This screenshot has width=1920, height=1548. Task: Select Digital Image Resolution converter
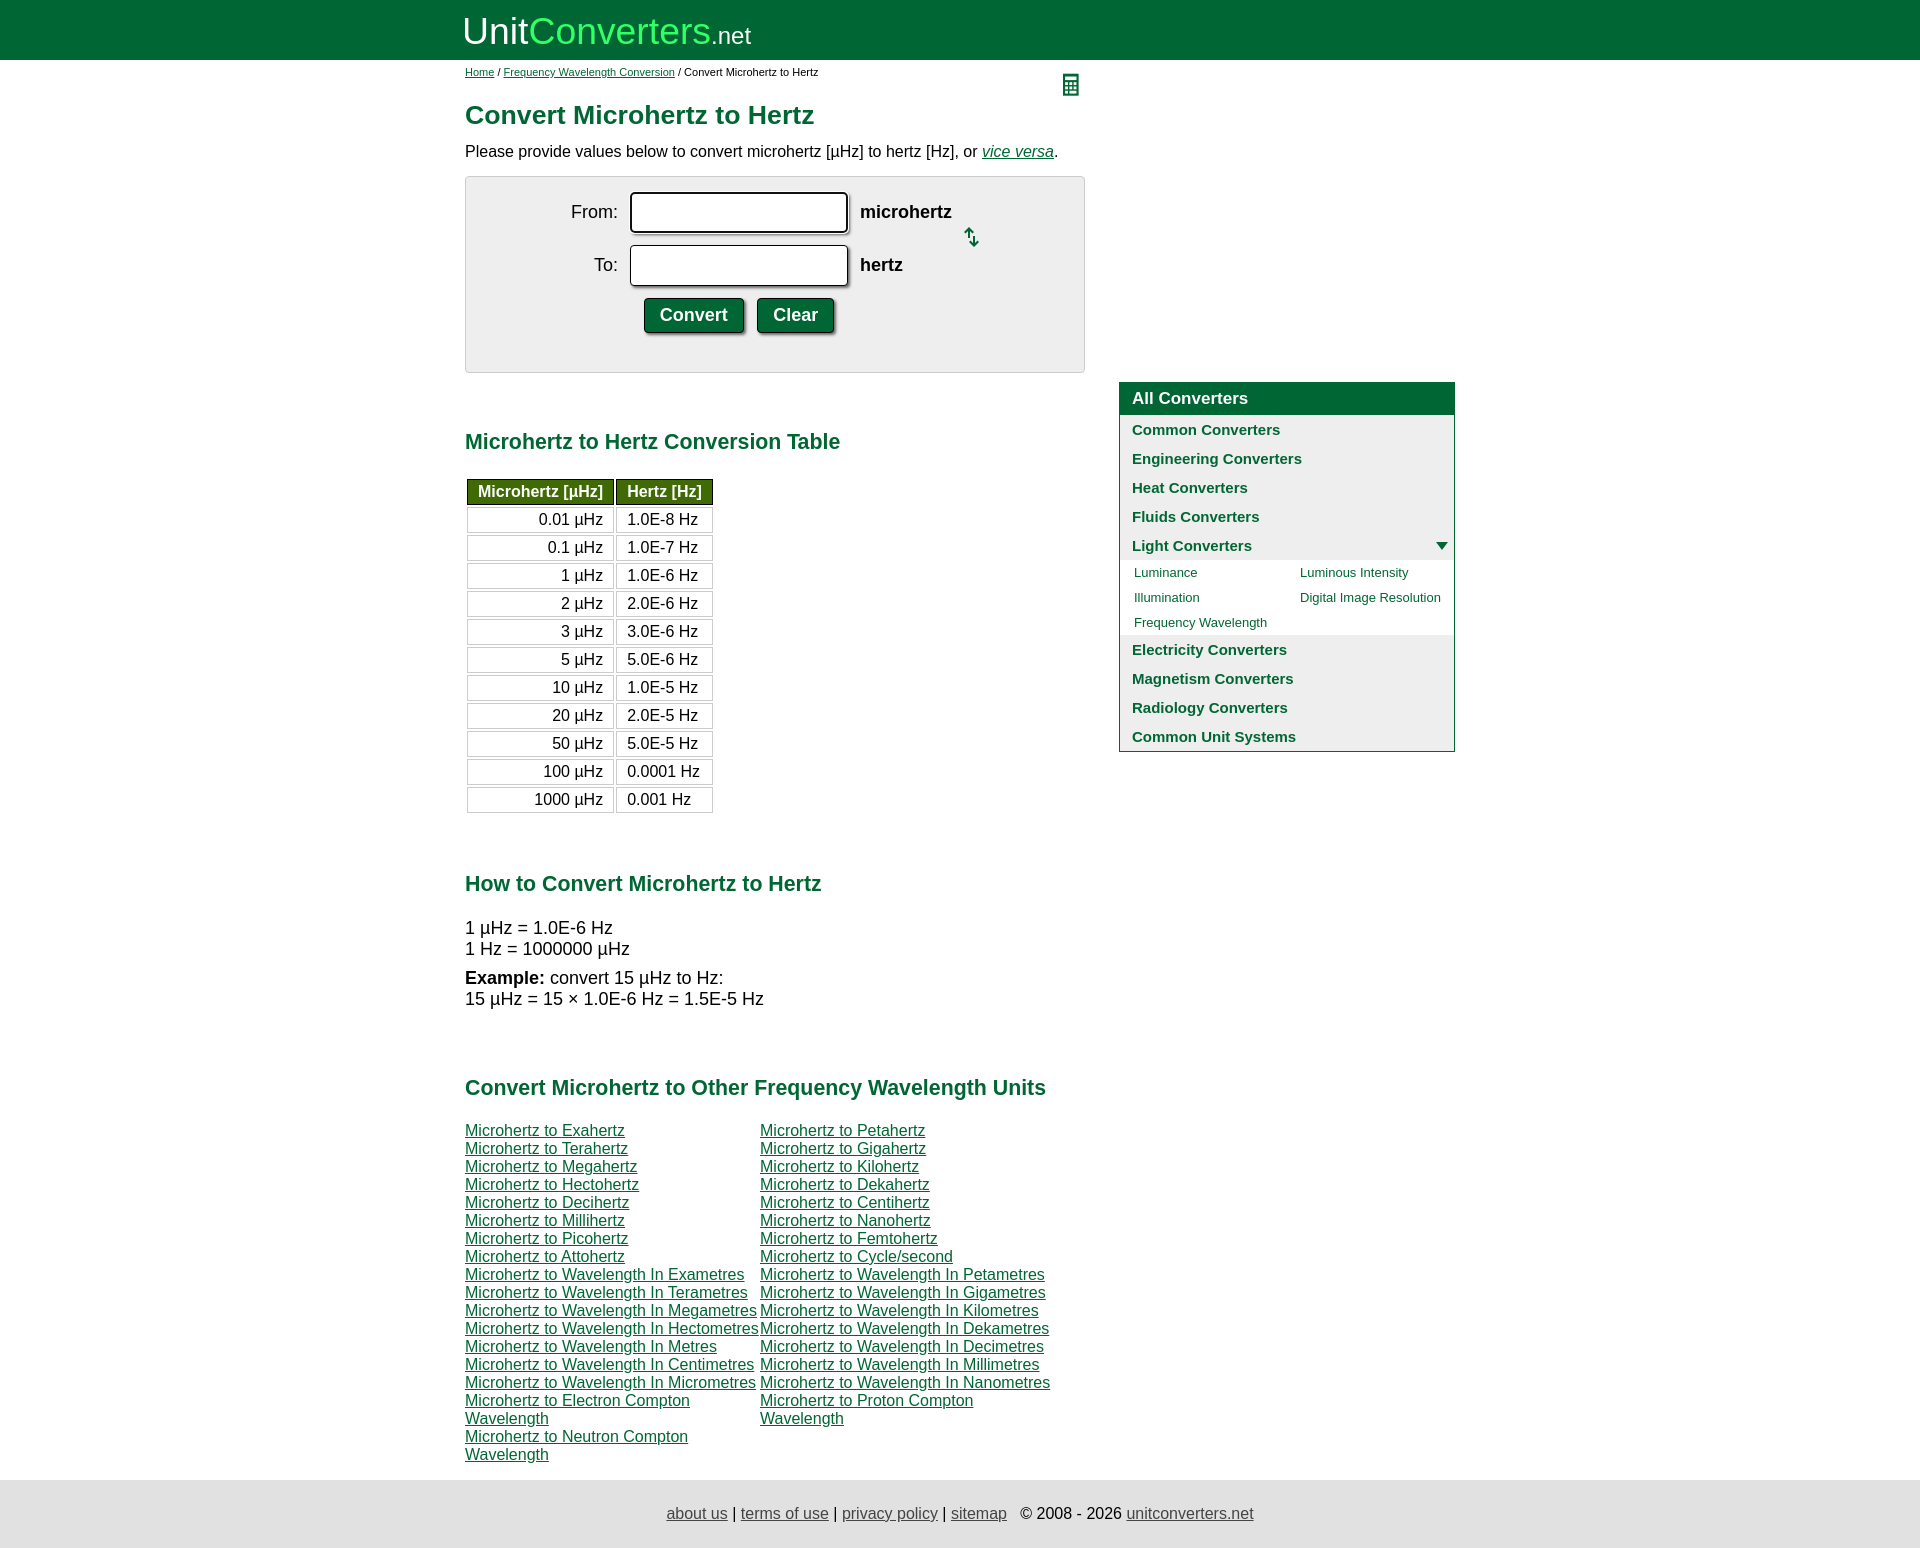tap(1369, 598)
